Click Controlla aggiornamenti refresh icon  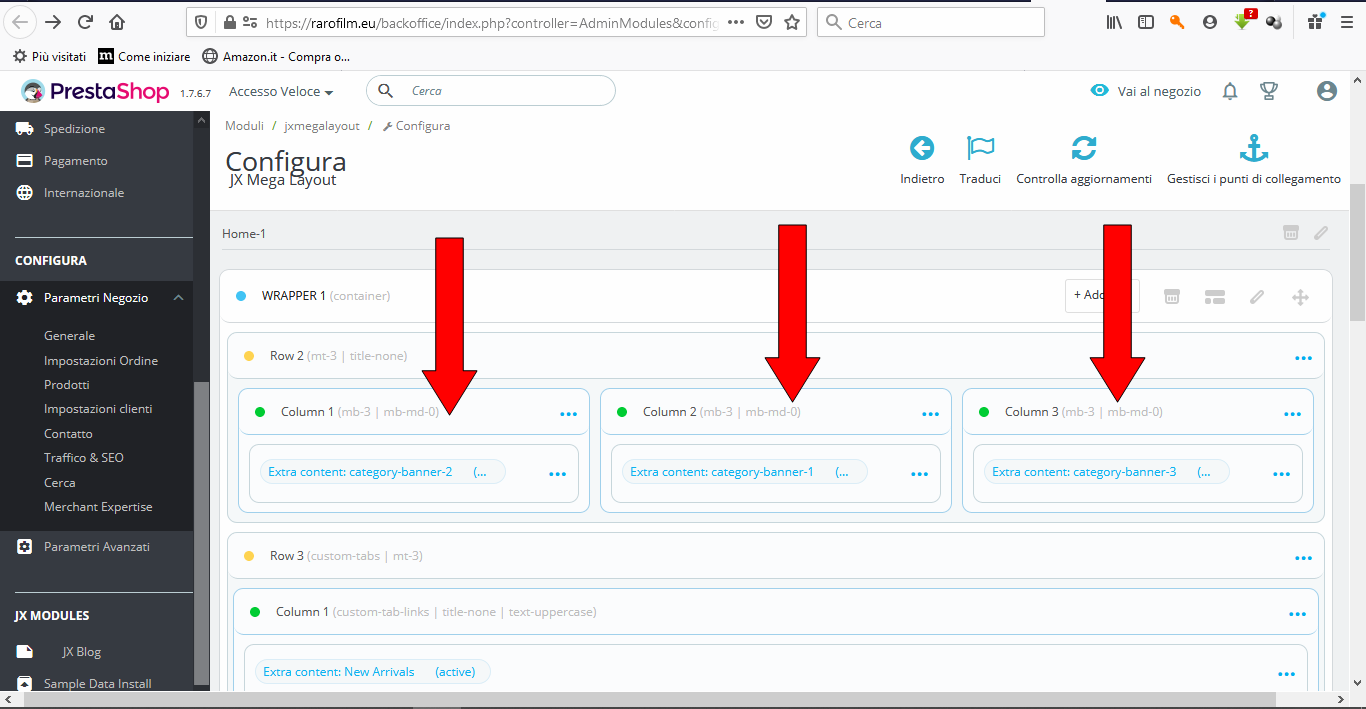pyautogui.click(x=1084, y=148)
